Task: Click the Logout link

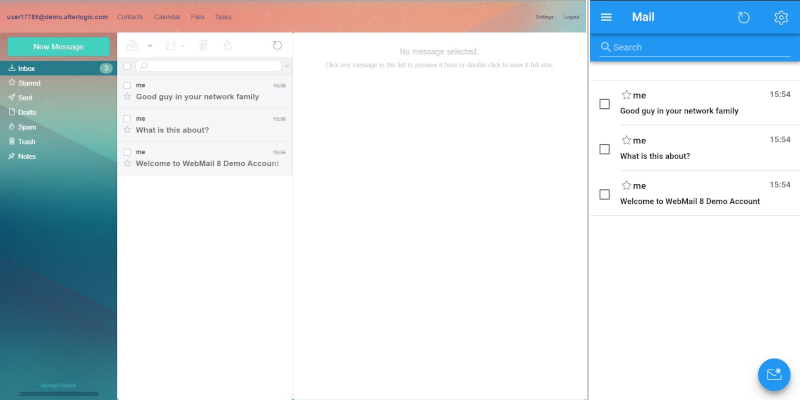Action: pos(571,17)
